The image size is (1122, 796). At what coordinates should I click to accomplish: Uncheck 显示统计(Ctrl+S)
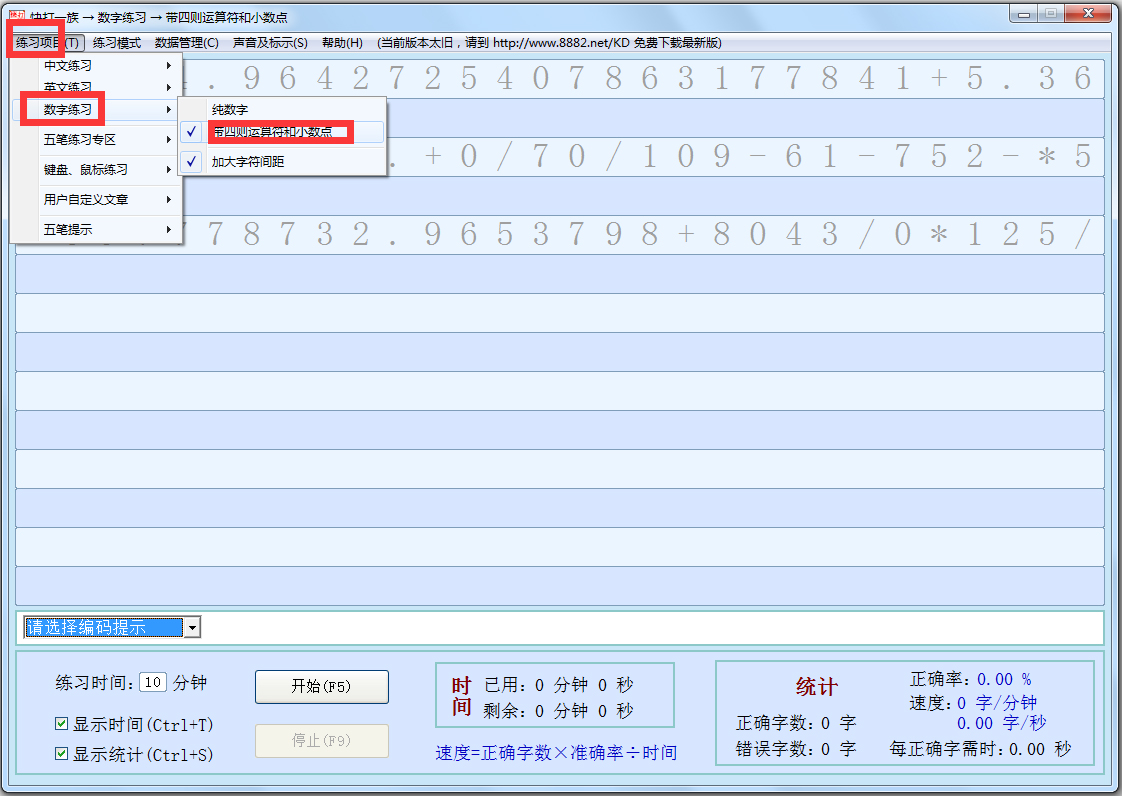pos(62,753)
